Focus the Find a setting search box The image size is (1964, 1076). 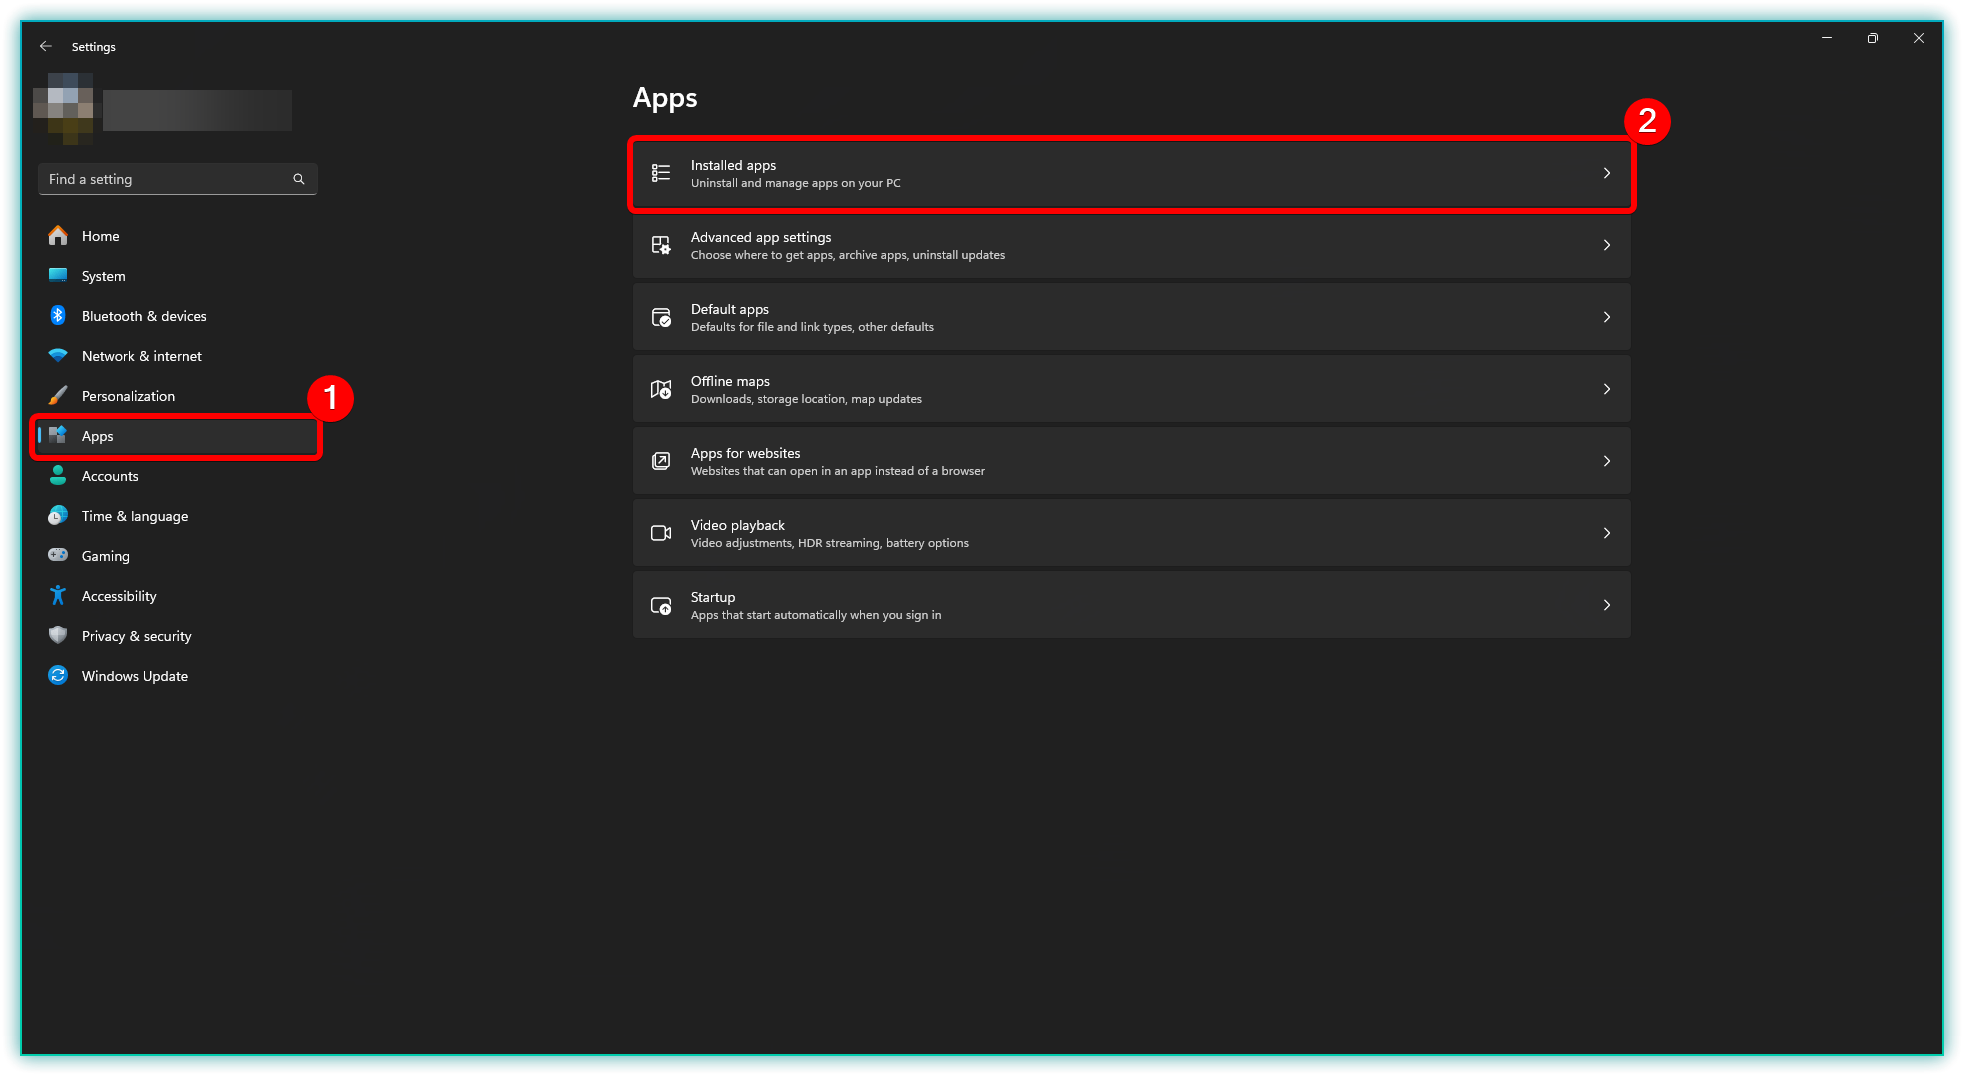(x=165, y=179)
